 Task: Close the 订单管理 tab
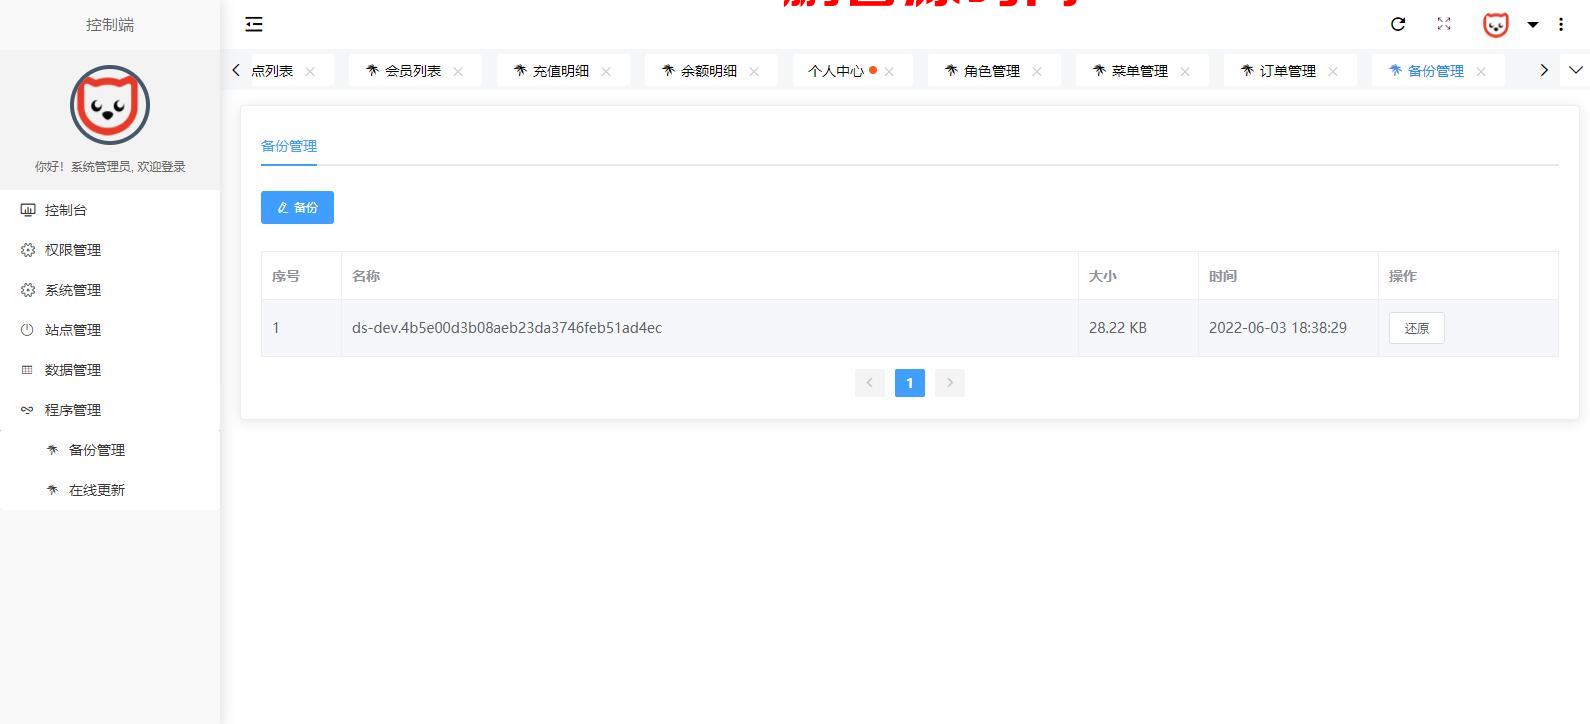click(1333, 71)
